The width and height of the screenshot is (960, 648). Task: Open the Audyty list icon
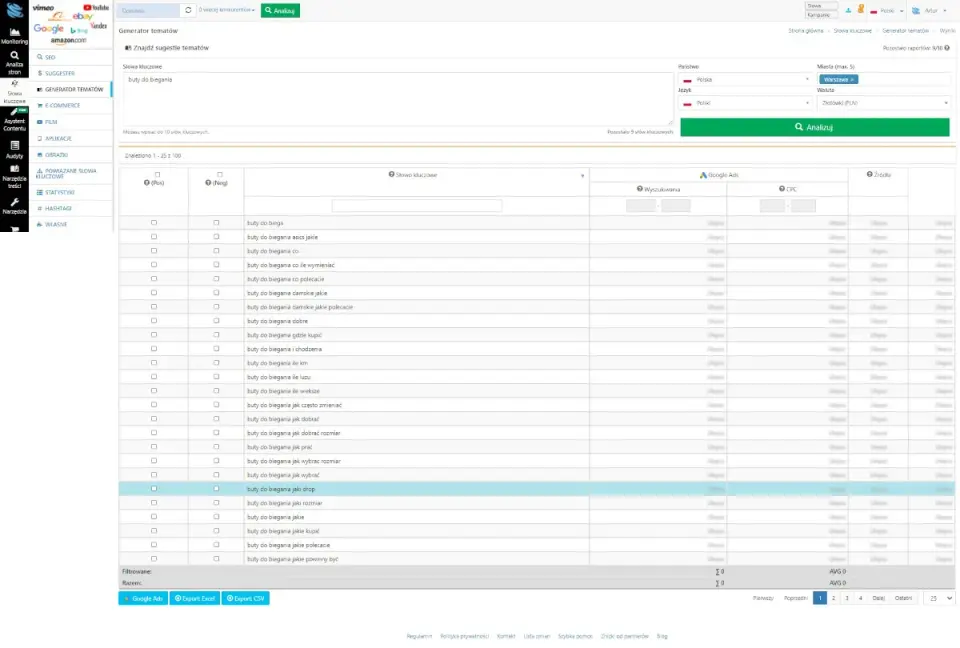coord(15,146)
